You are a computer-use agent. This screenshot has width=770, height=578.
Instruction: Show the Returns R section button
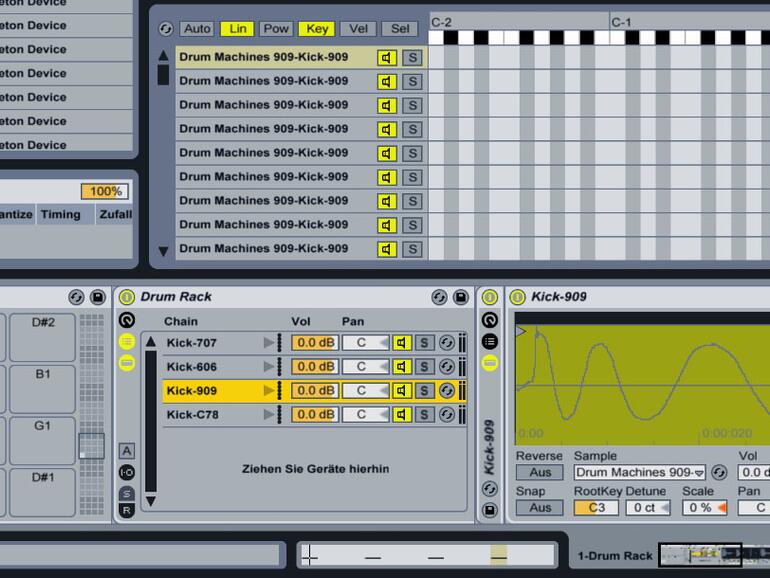pyautogui.click(x=127, y=510)
